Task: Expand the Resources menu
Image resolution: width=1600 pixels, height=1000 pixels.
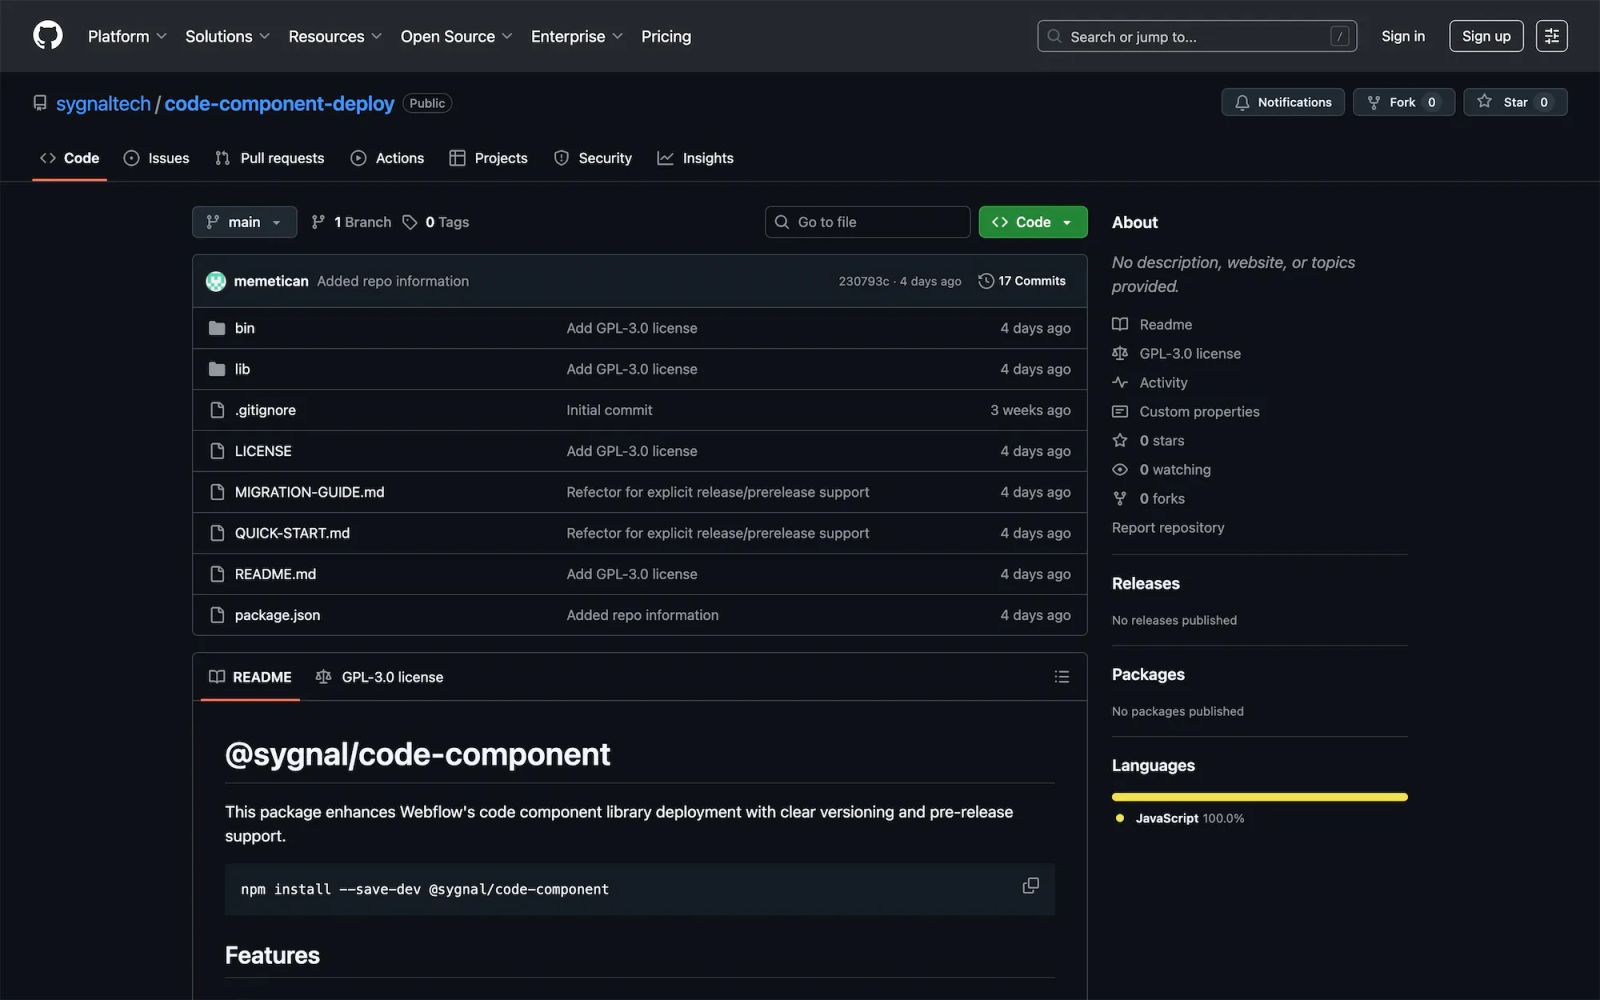Action: [x=335, y=36]
